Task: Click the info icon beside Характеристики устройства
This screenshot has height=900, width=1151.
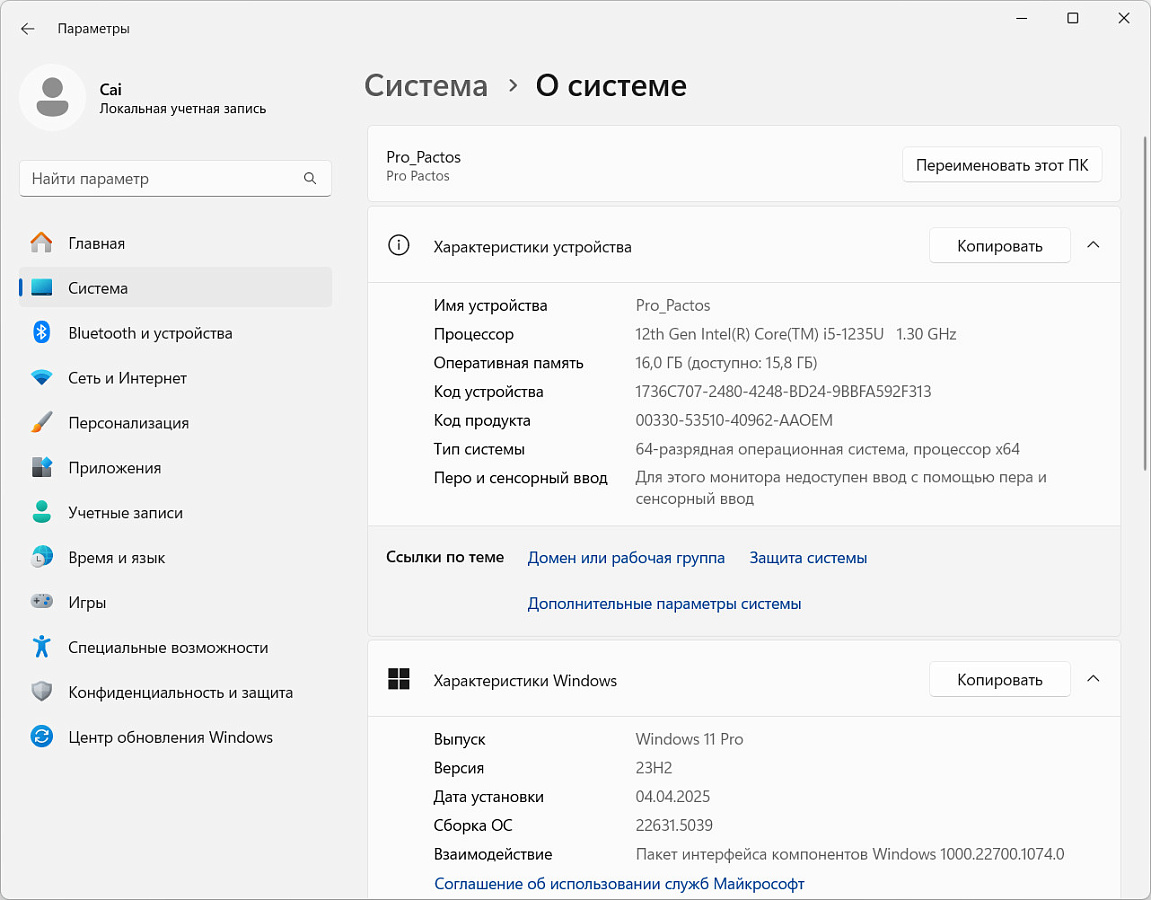Action: click(399, 245)
